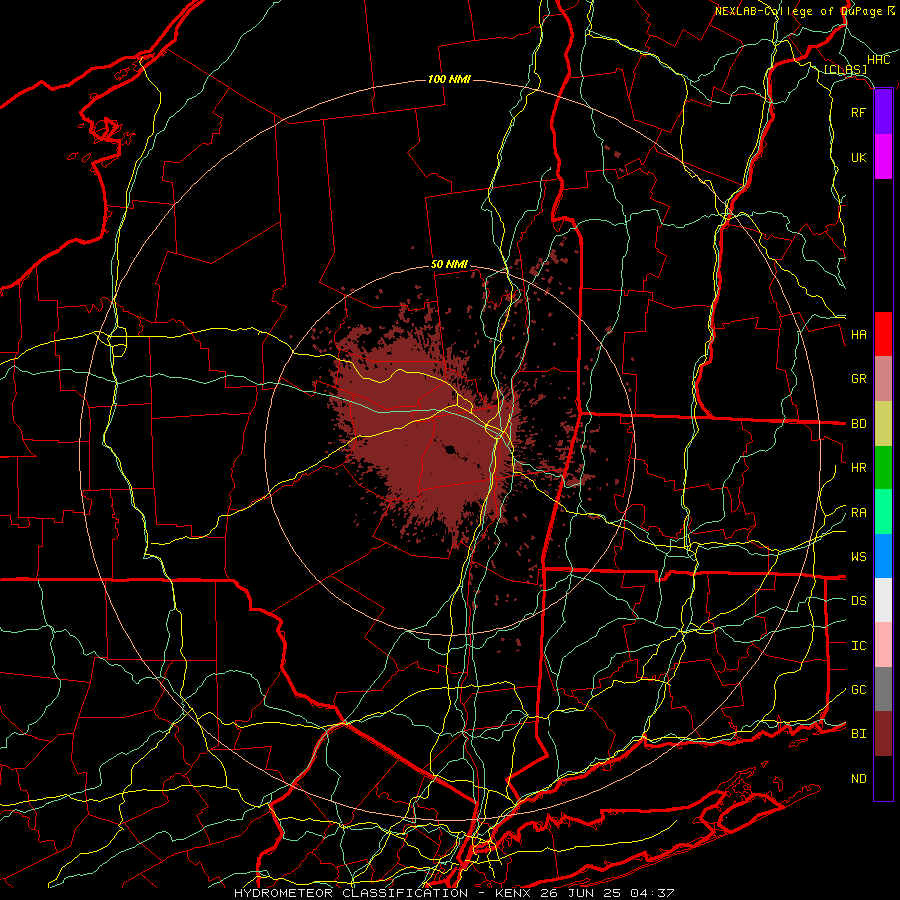
Task: Click the 26 JUN 25 date text
Action: pos(581,893)
